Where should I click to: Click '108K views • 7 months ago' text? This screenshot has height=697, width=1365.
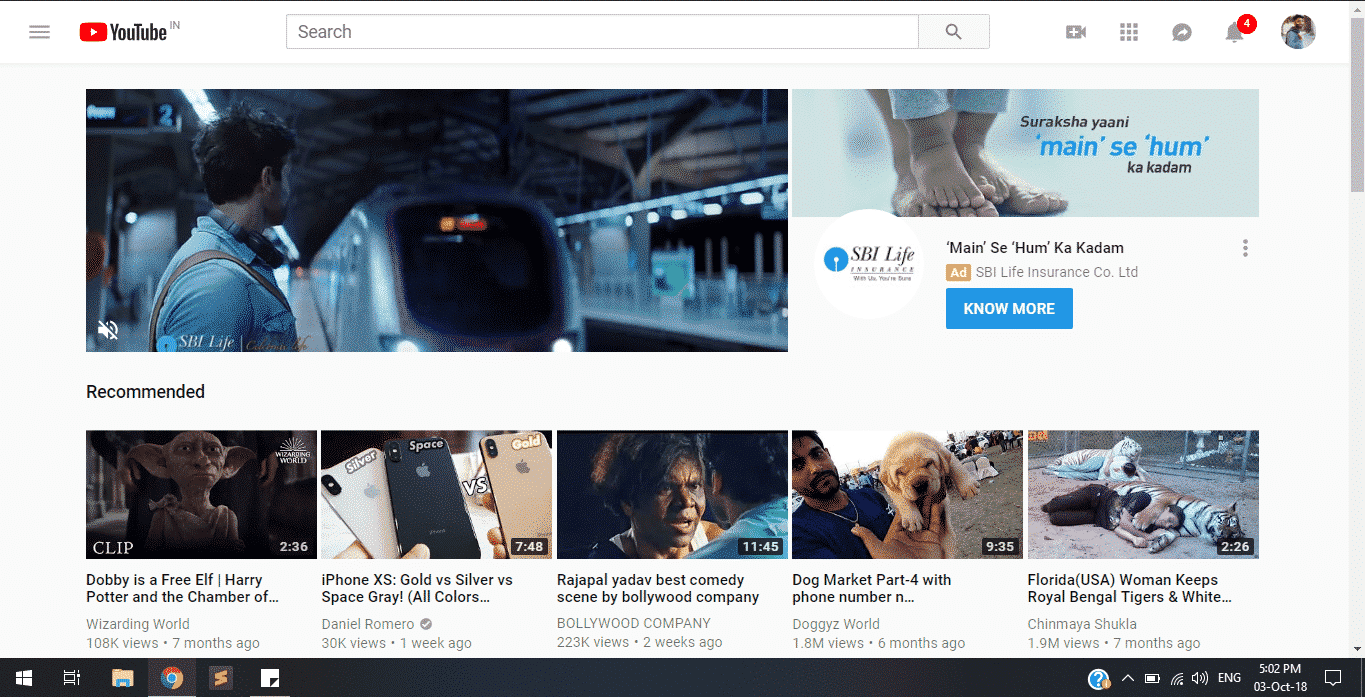click(x=173, y=643)
